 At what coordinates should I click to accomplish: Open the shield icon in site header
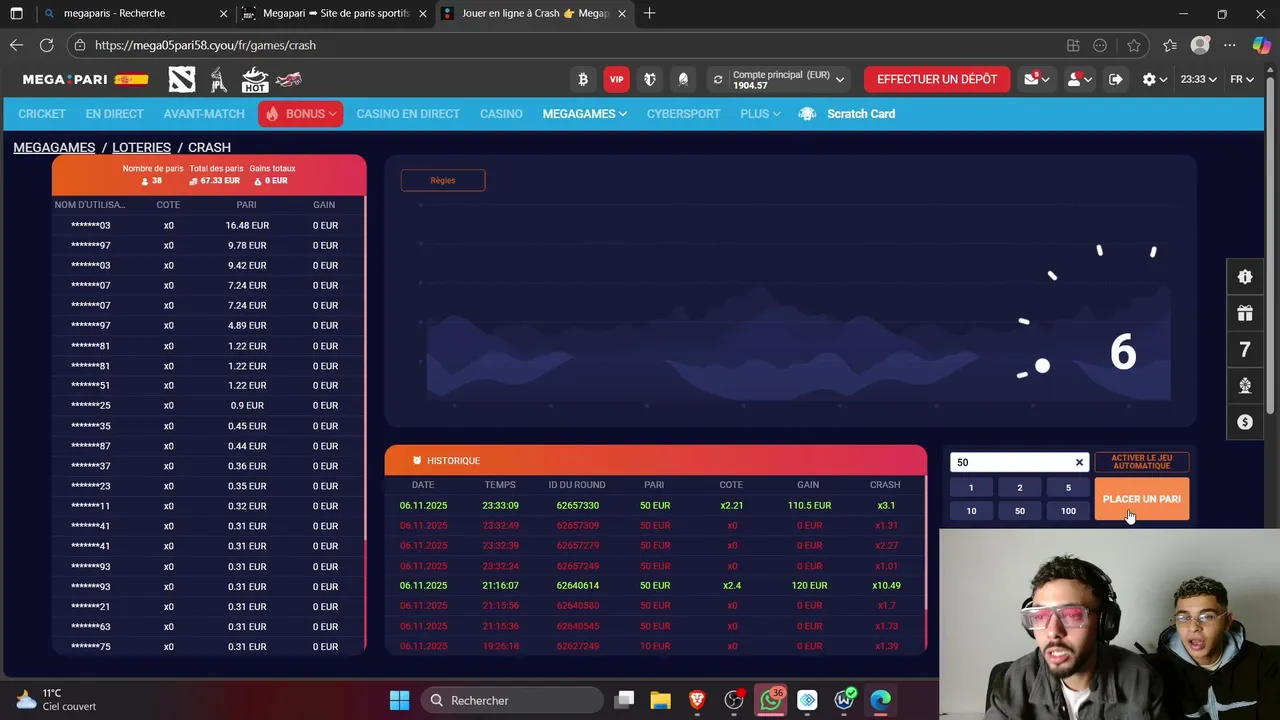click(649, 79)
